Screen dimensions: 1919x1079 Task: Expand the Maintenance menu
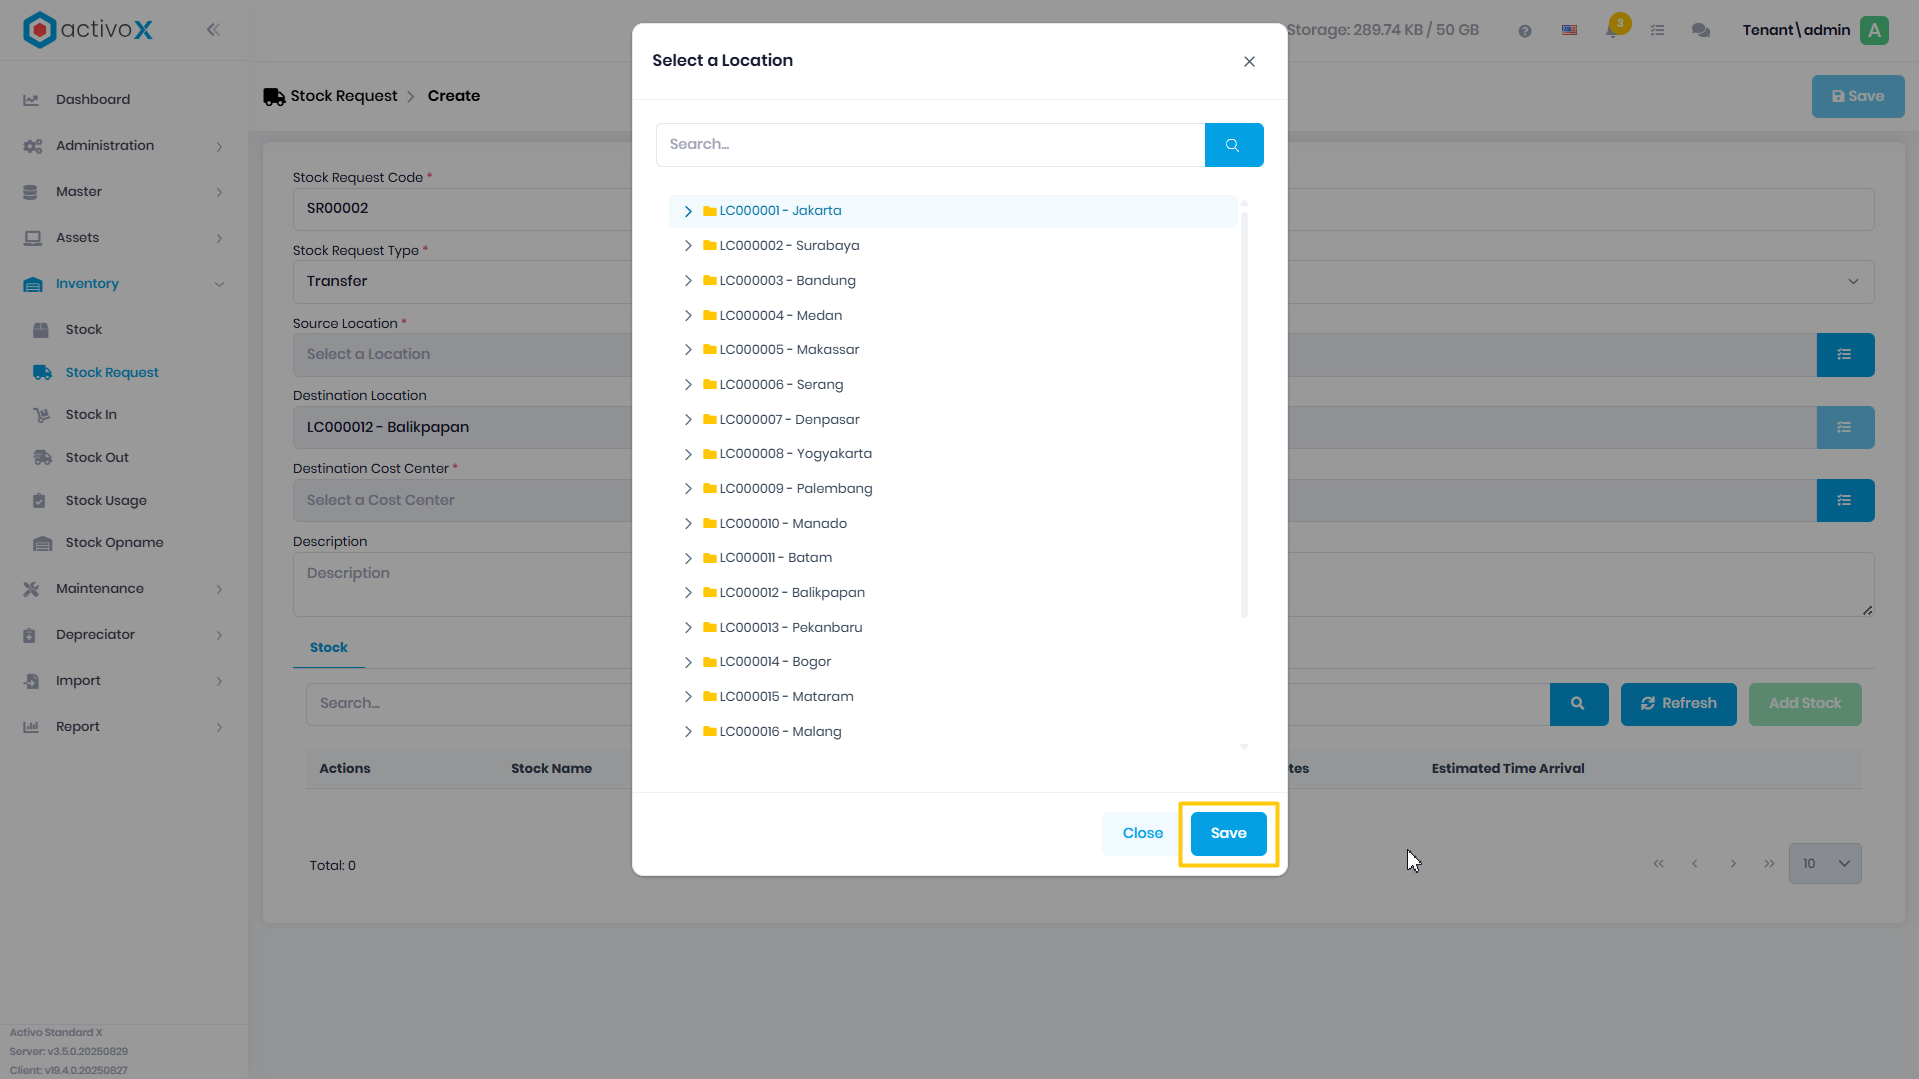[x=122, y=589]
